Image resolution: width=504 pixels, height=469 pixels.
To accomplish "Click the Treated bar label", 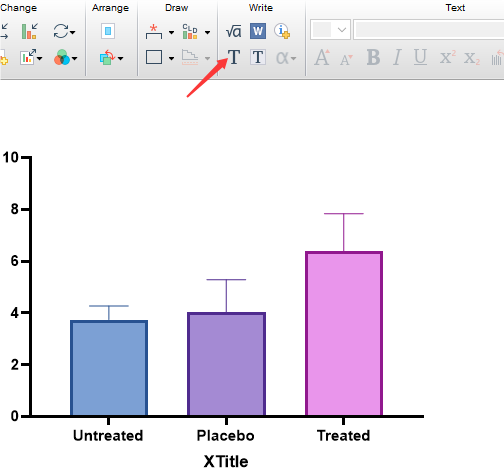I will pyautogui.click(x=343, y=435).
